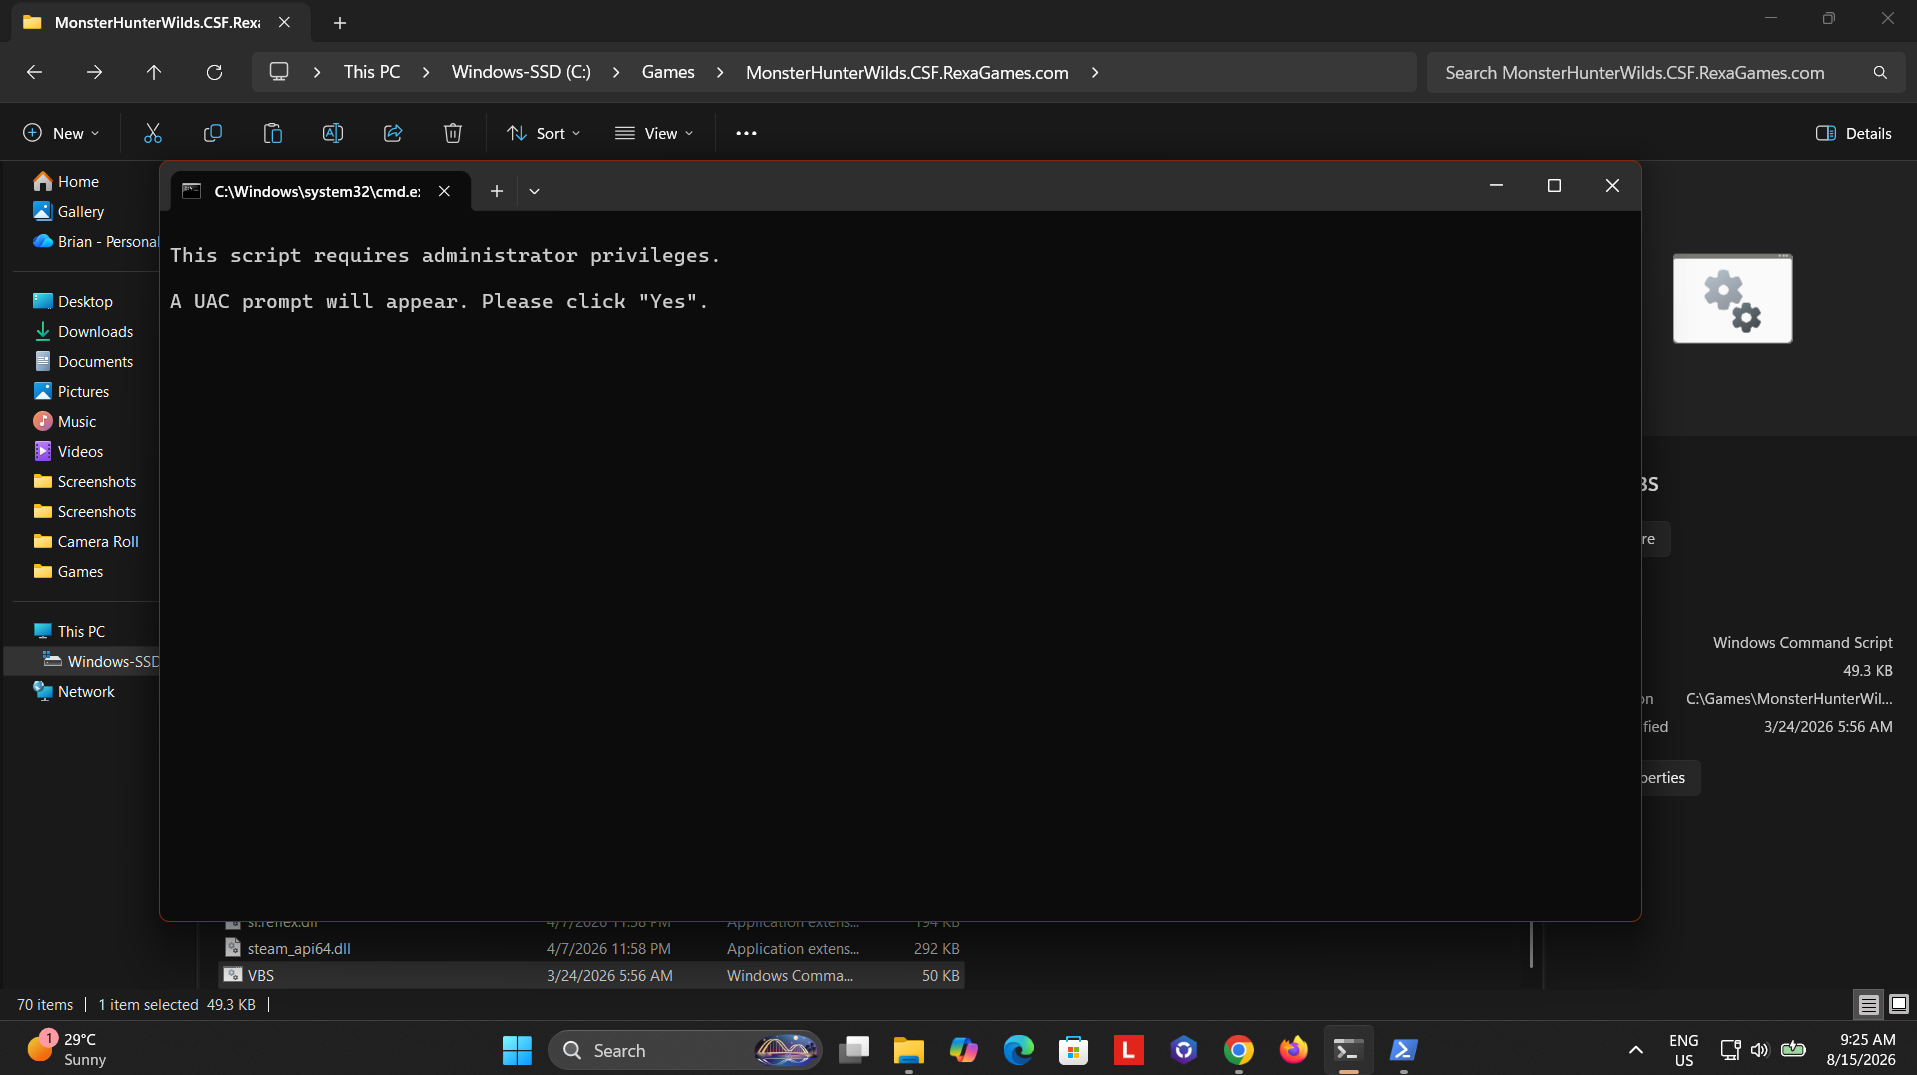The width and height of the screenshot is (1917, 1075).
Task: Open the New item dropdown
Action: pyautogui.click(x=61, y=133)
